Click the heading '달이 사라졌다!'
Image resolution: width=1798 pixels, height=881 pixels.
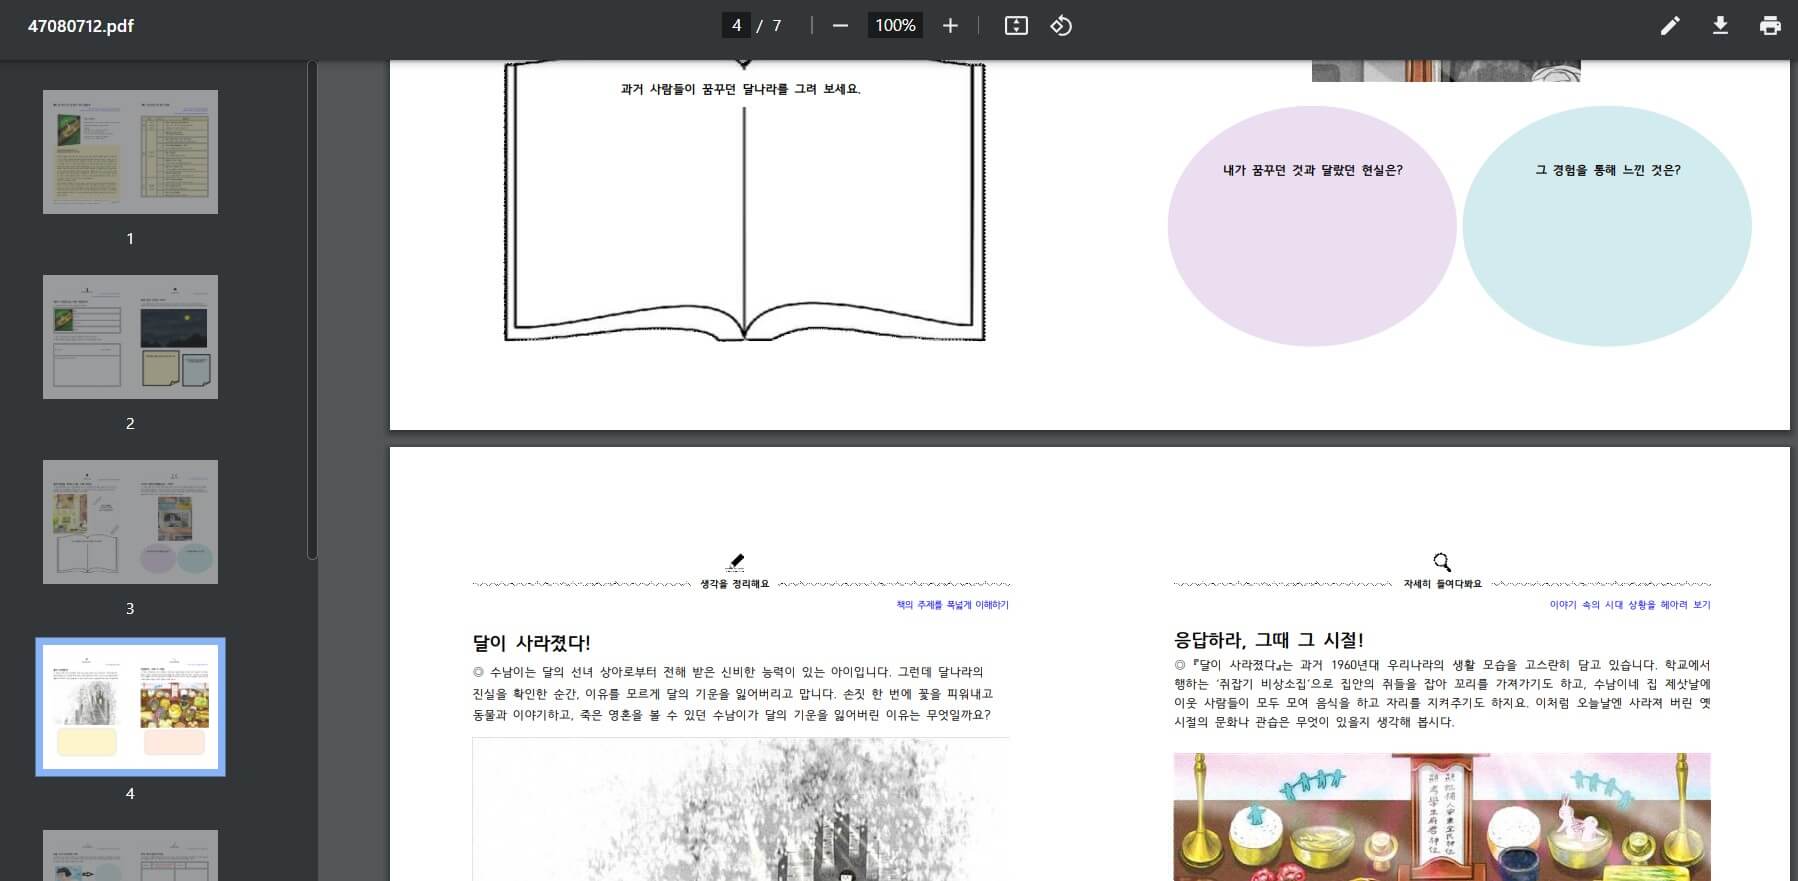coord(531,643)
